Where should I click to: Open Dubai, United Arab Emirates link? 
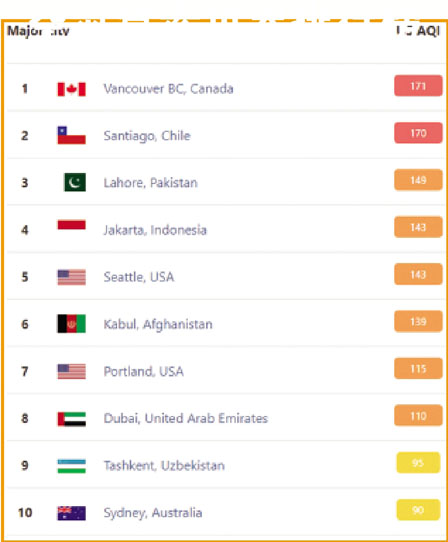186,418
